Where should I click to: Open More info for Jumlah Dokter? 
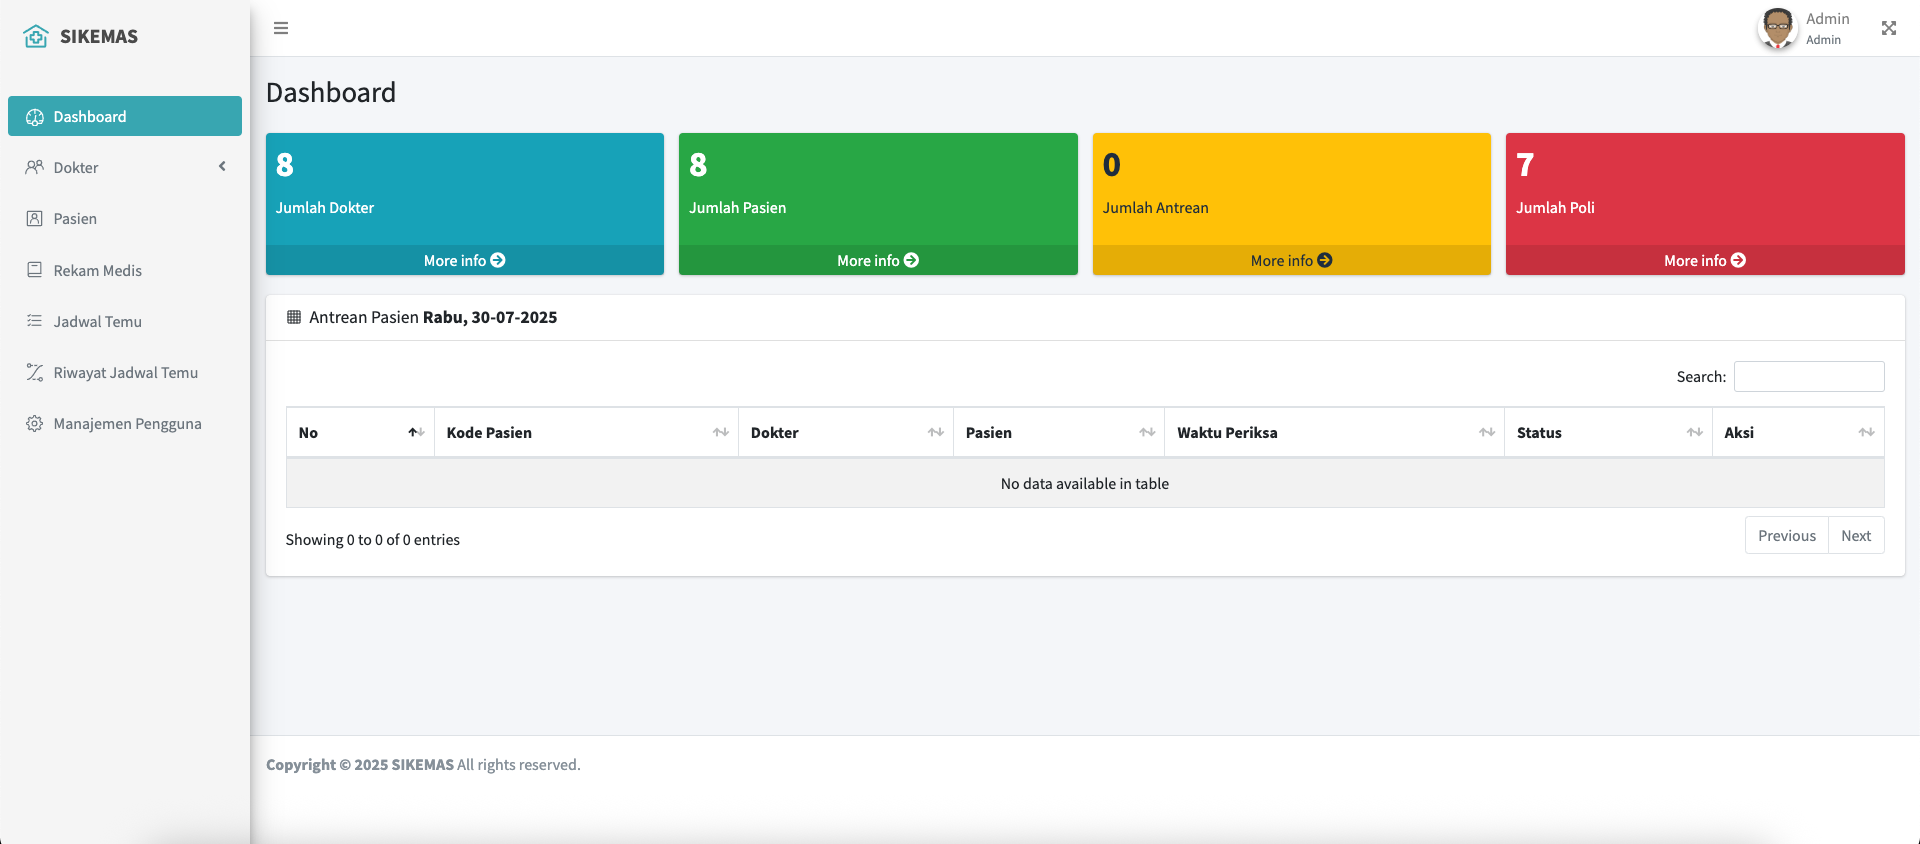[x=464, y=260]
